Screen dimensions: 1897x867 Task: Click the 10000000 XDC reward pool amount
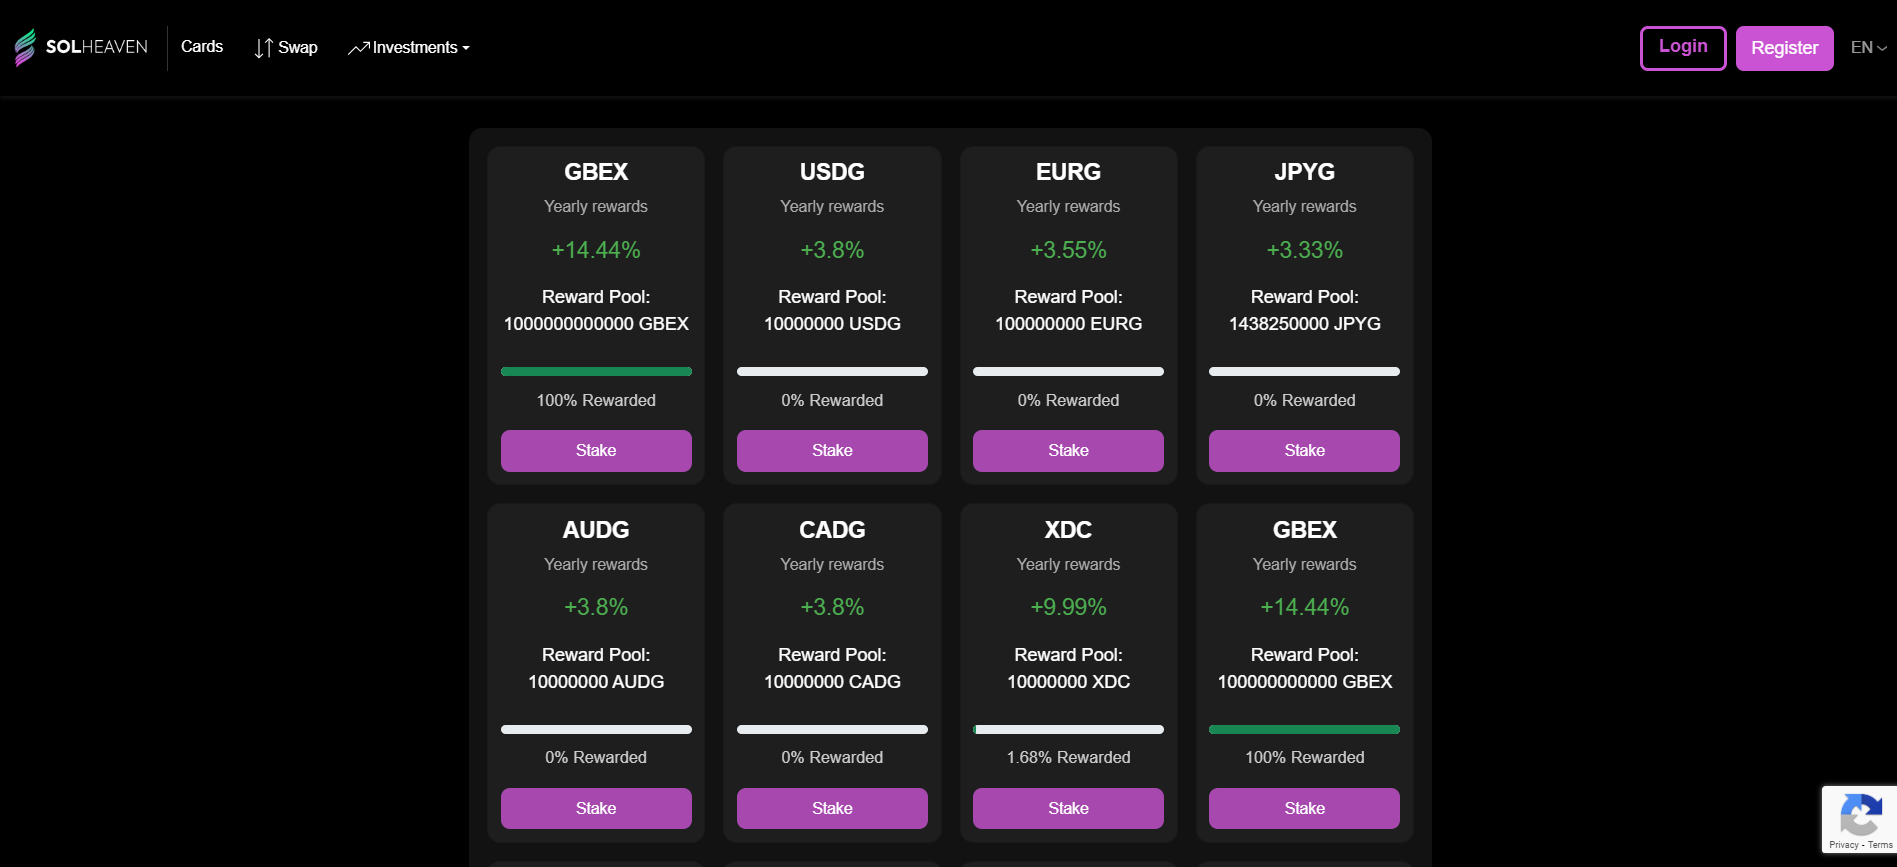pos(1068,682)
